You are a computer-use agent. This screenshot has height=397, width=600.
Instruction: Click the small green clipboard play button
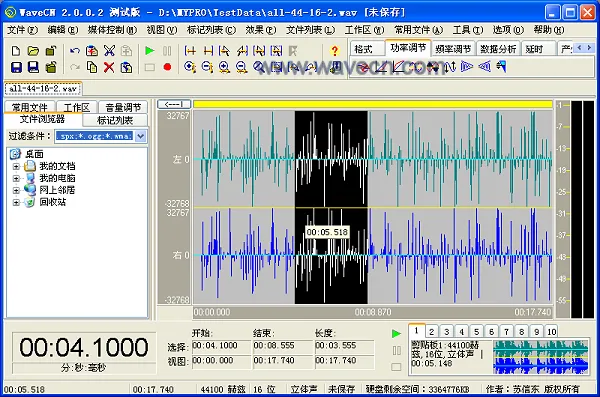point(396,334)
